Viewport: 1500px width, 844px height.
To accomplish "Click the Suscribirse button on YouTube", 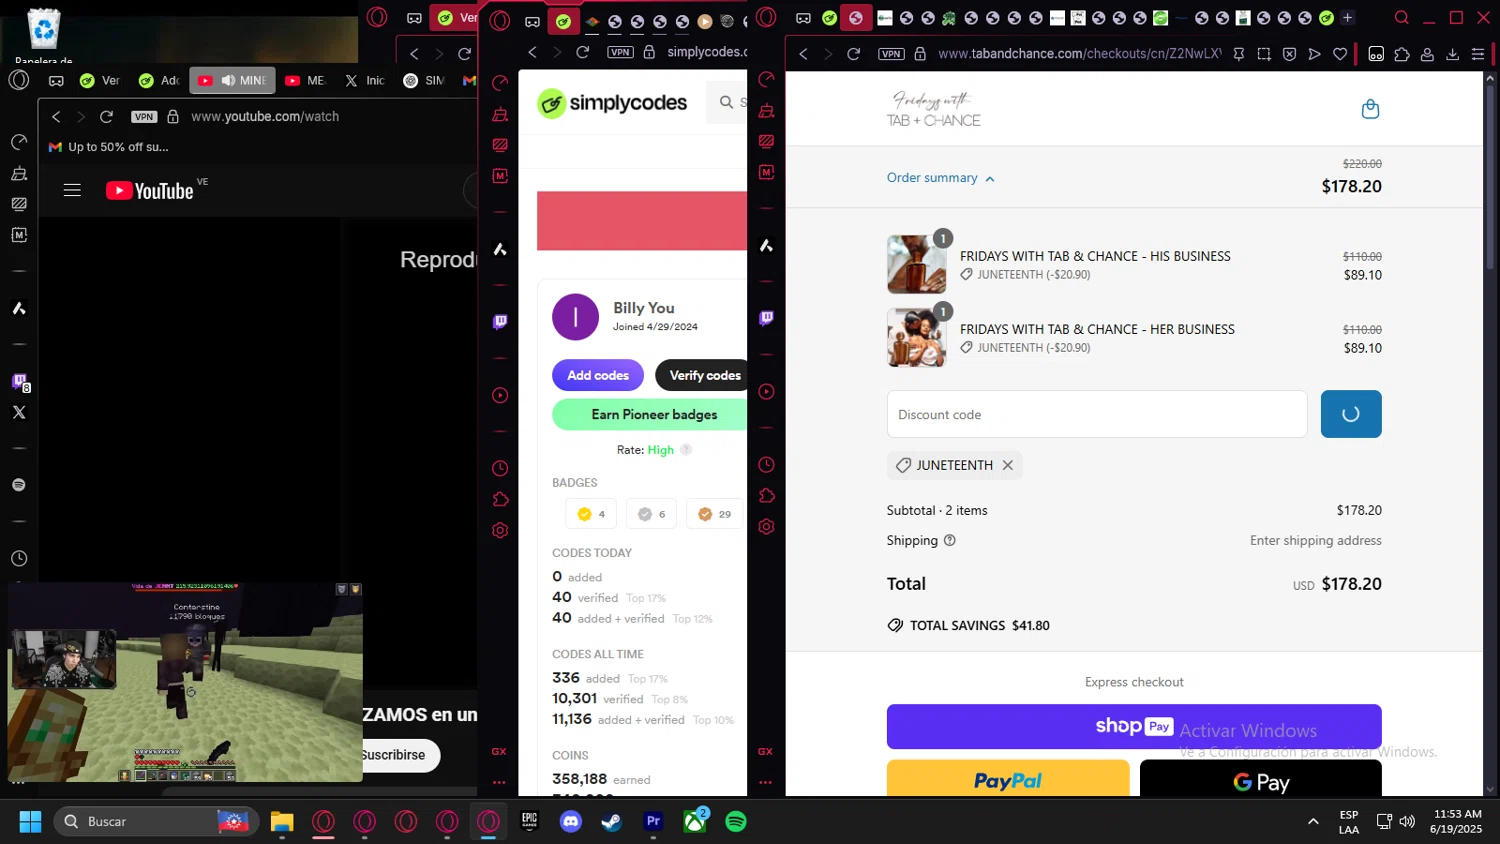I will [398, 755].
